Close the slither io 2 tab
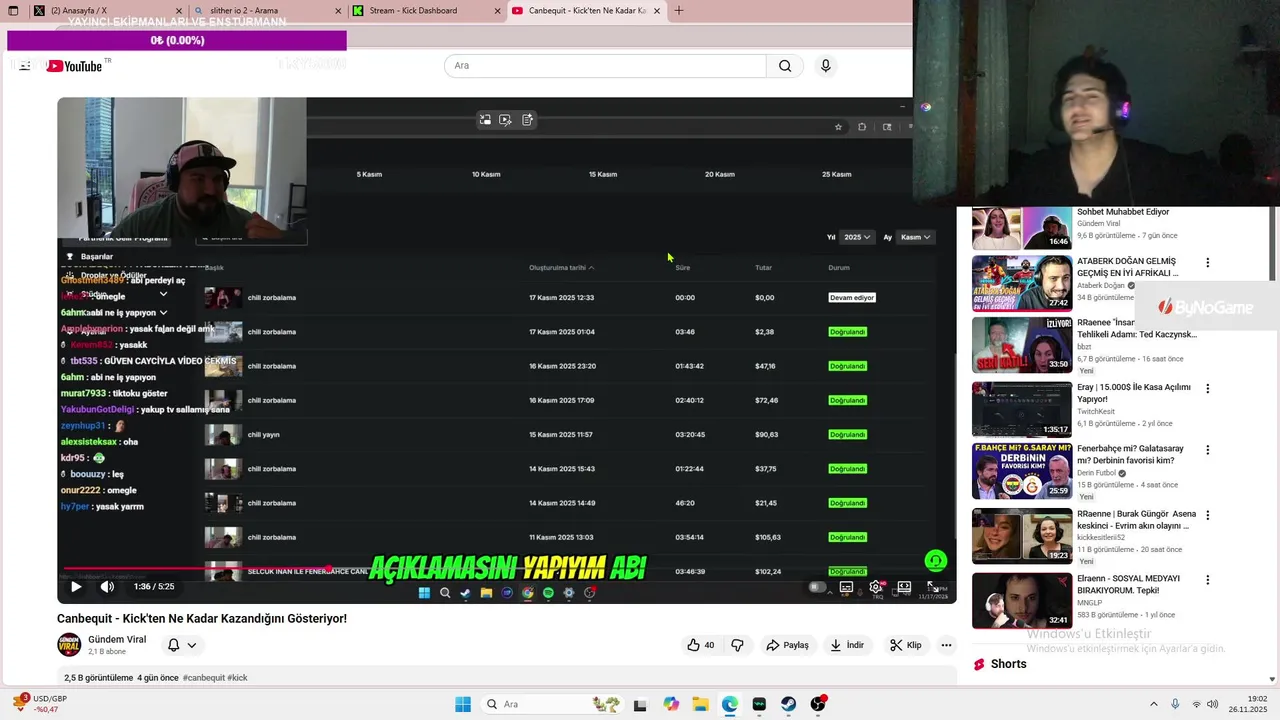 337,11
